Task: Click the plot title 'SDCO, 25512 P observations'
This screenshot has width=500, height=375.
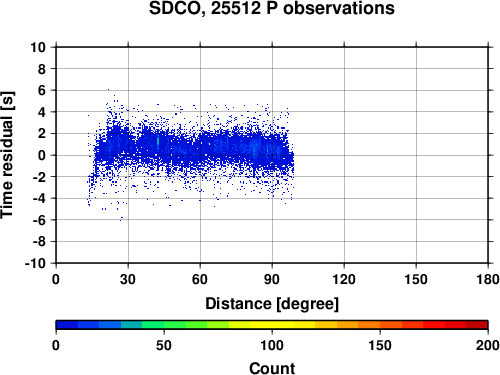Action: (272, 8)
